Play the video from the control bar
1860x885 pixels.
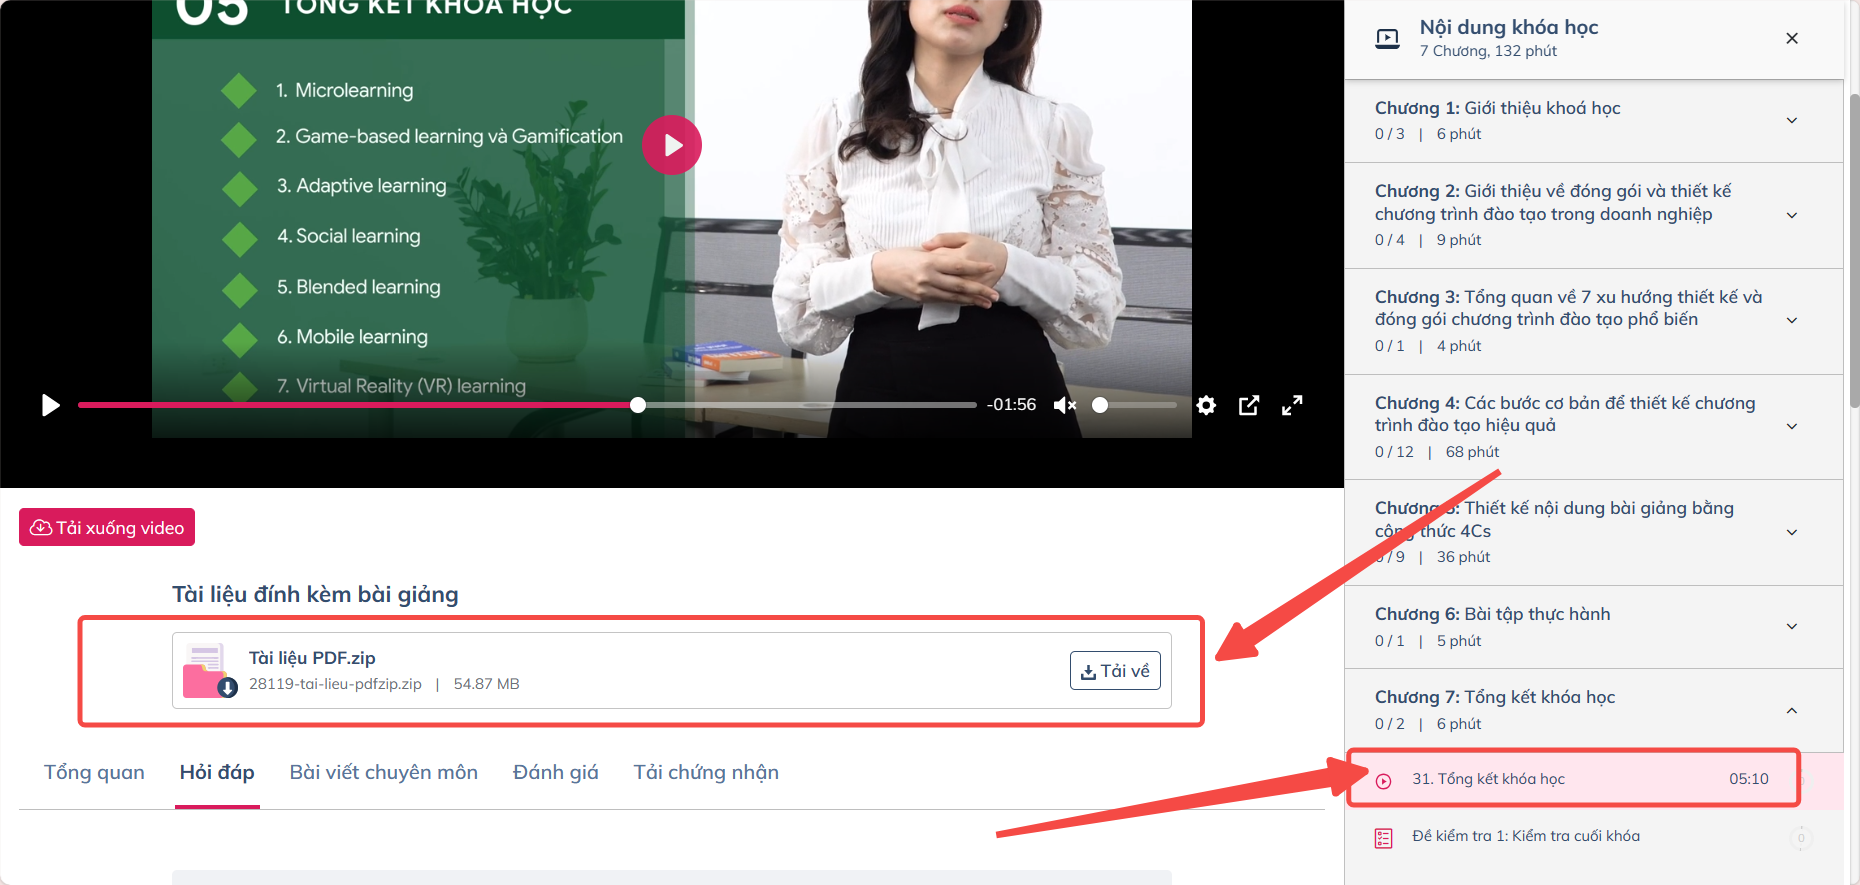point(51,405)
